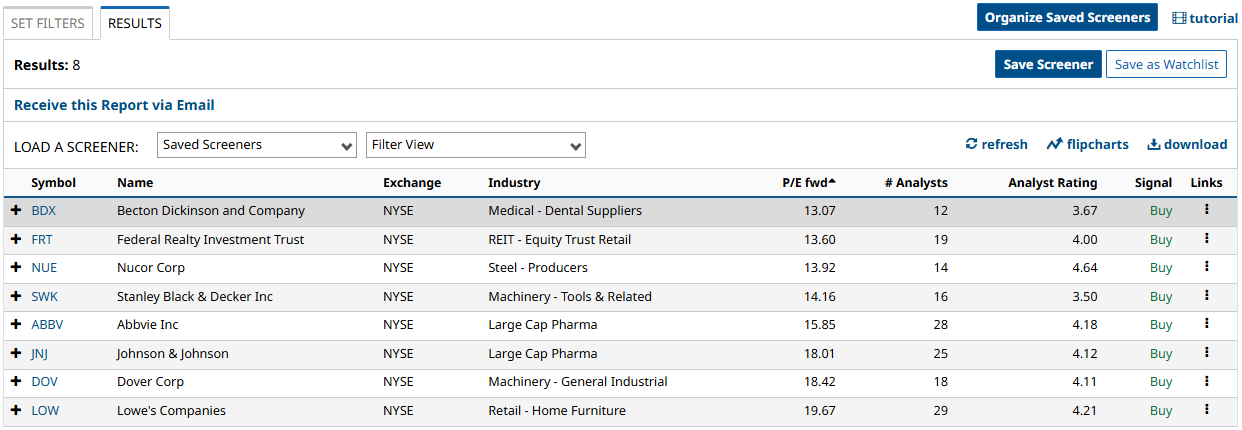This screenshot has width=1242, height=430.
Task: Open the three-dot menu for Nucor row
Action: point(1206,267)
